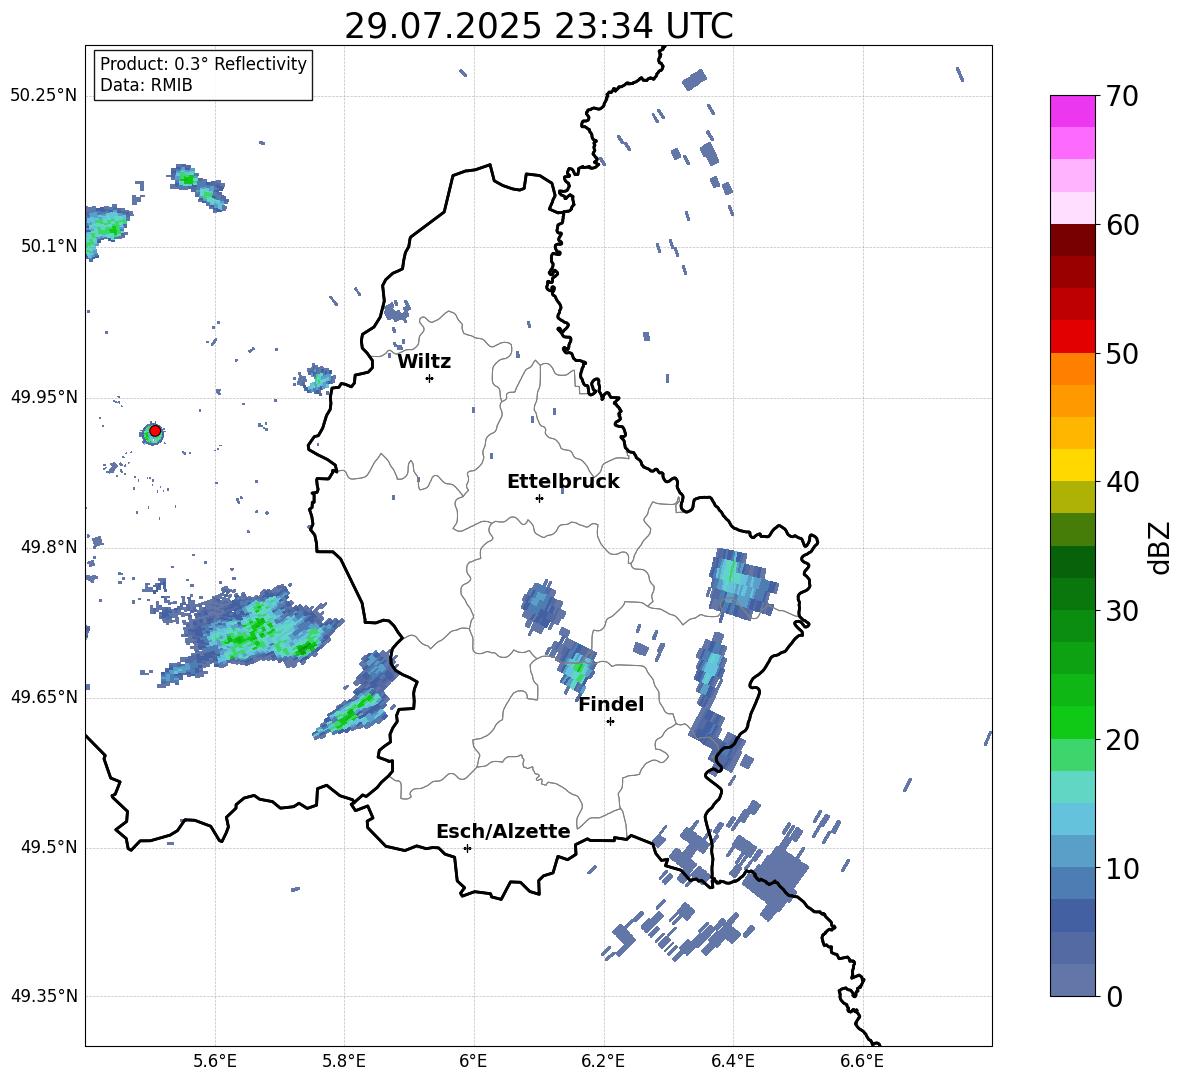Click the orange colorbar segment below 50
The height and width of the screenshot is (1081, 1184).
(x=1072, y=368)
